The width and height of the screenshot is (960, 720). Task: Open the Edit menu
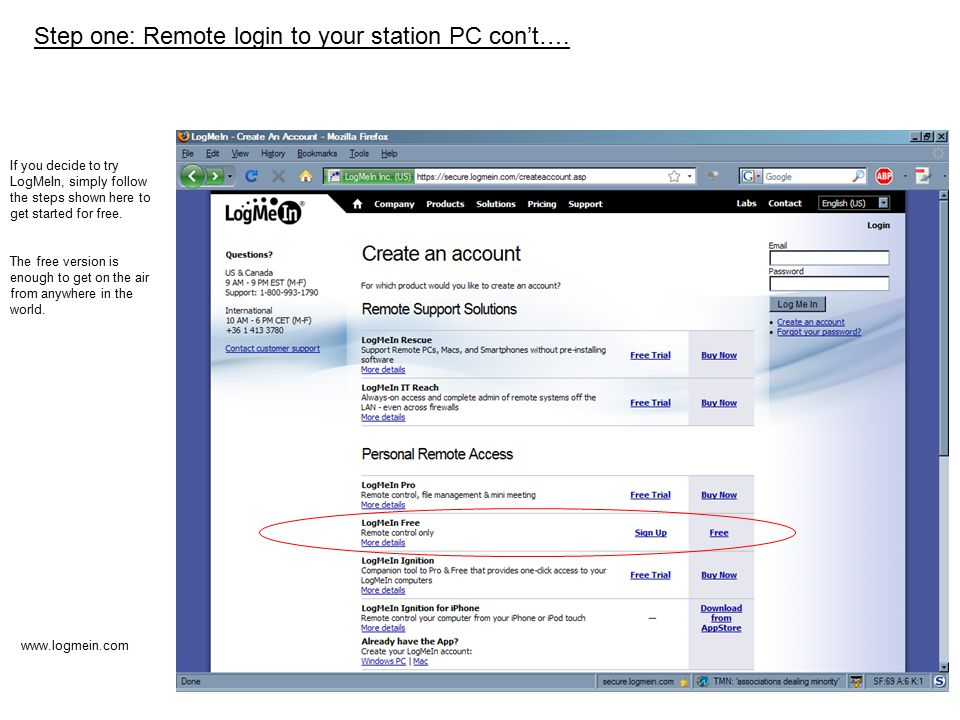click(212, 154)
